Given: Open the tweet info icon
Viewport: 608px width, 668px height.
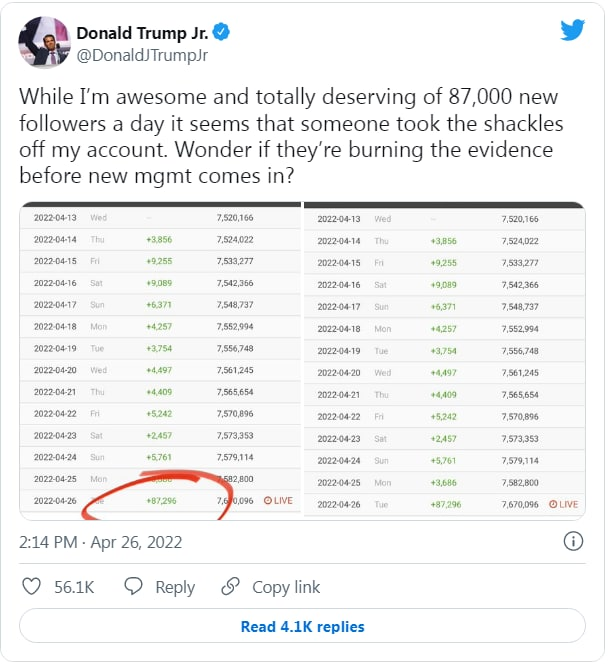Looking at the screenshot, I should [x=573, y=542].
